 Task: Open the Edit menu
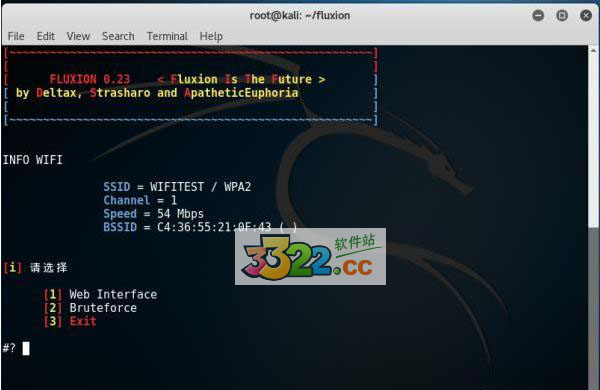(46, 36)
